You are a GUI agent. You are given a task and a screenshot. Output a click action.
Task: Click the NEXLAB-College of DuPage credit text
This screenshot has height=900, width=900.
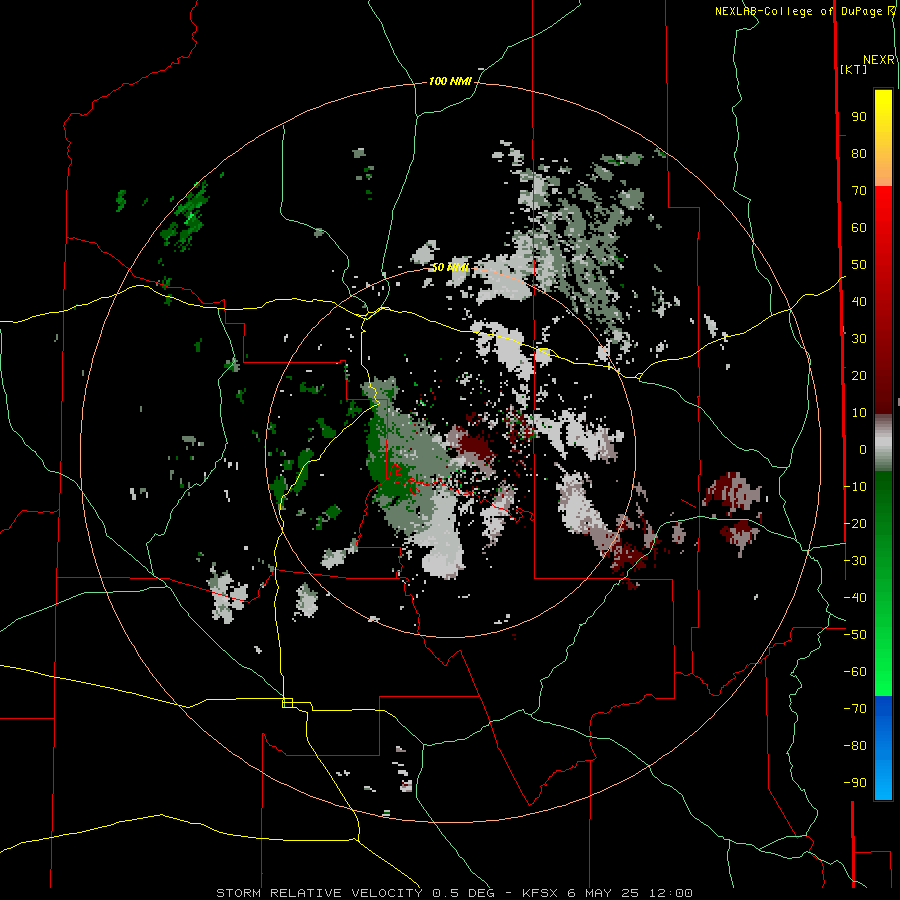[x=804, y=11]
